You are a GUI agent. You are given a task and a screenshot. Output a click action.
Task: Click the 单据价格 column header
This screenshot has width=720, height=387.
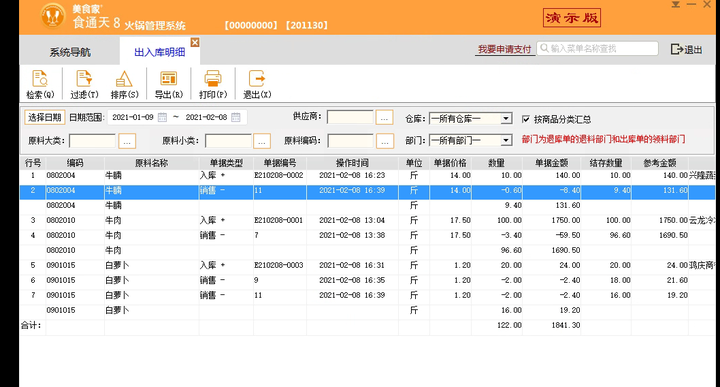pyautogui.click(x=450, y=163)
